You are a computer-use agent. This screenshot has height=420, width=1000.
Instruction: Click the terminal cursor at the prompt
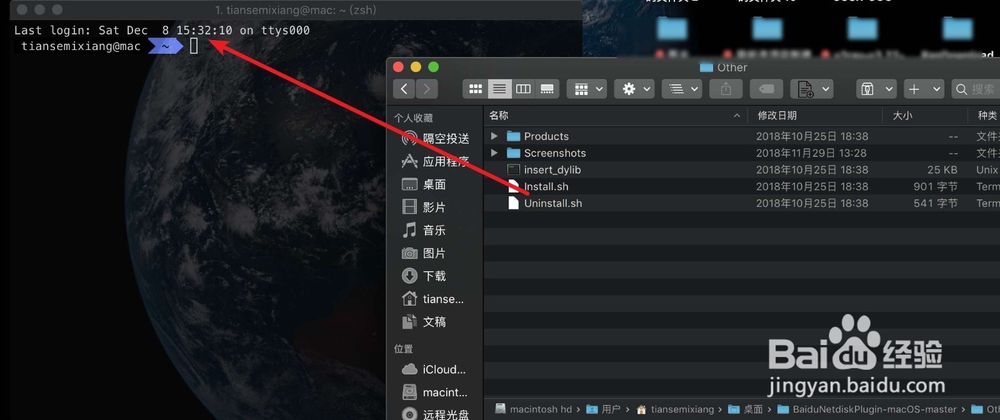click(x=195, y=46)
